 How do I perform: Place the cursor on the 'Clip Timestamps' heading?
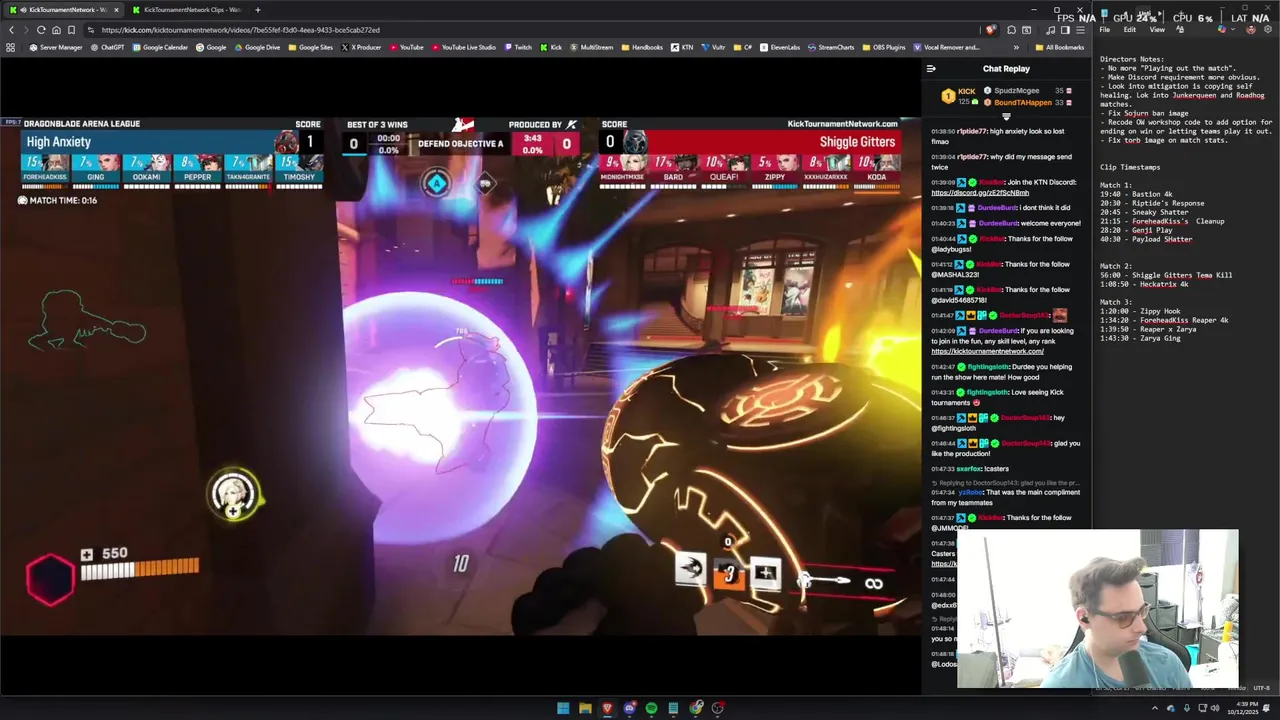1130,167
